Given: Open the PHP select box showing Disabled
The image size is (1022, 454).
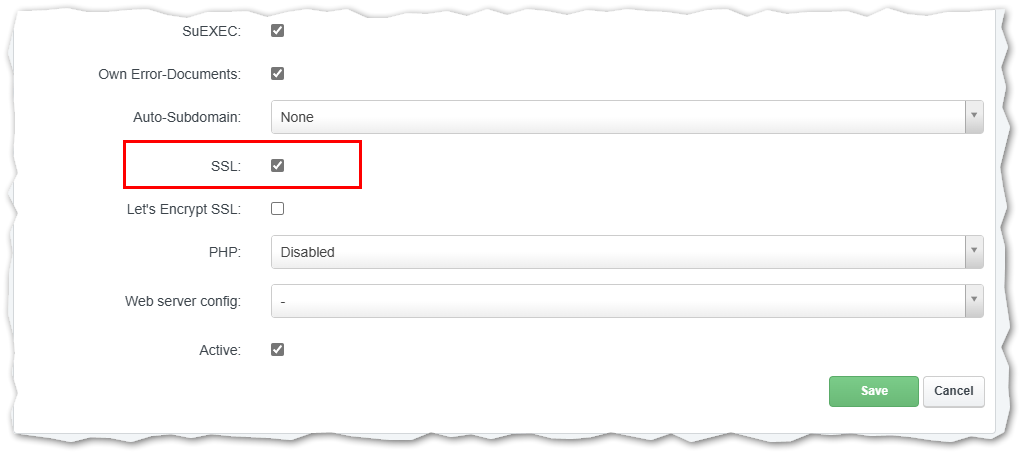Looking at the screenshot, I should coord(627,252).
